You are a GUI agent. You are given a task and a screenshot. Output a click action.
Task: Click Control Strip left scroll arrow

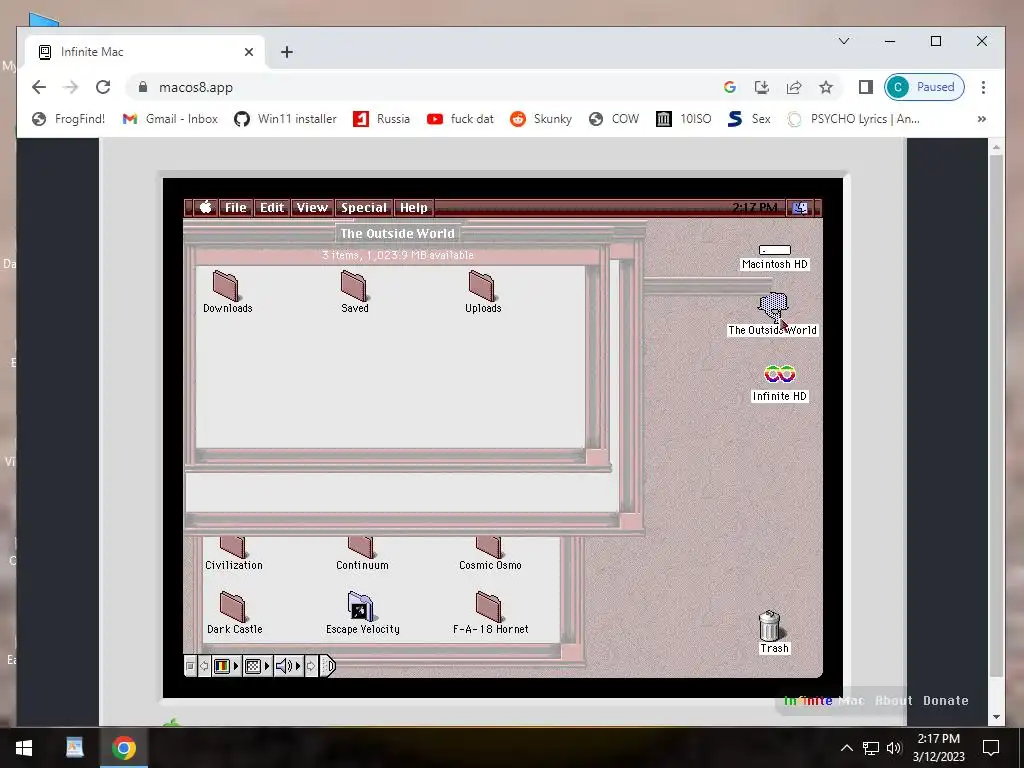click(204, 666)
